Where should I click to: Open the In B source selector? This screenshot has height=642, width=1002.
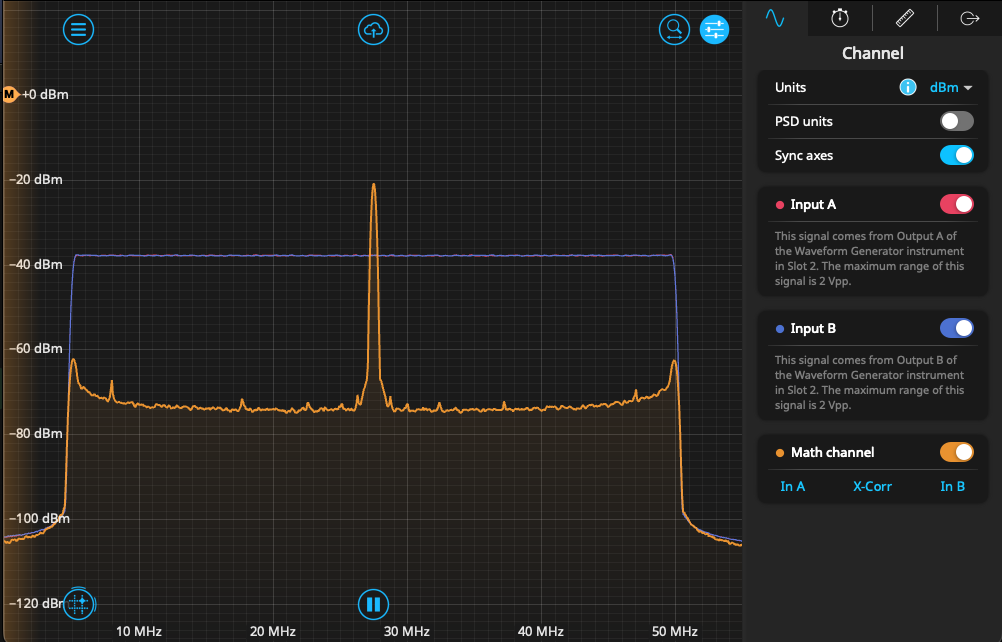pos(952,487)
